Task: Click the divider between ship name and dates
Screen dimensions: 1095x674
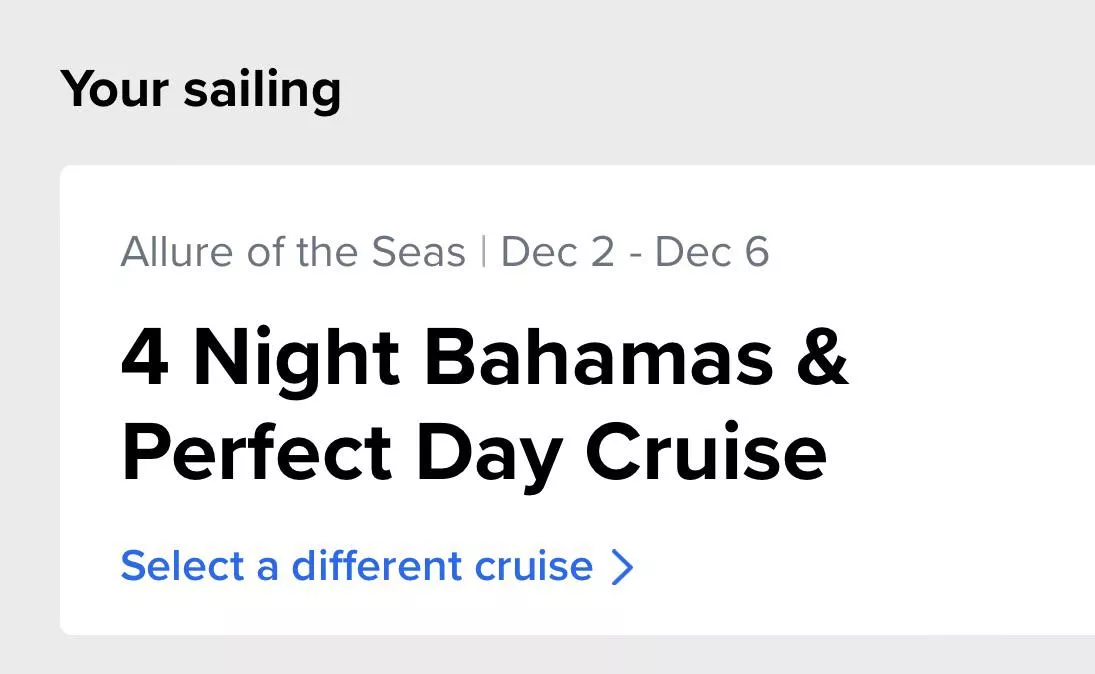Action: coord(483,253)
